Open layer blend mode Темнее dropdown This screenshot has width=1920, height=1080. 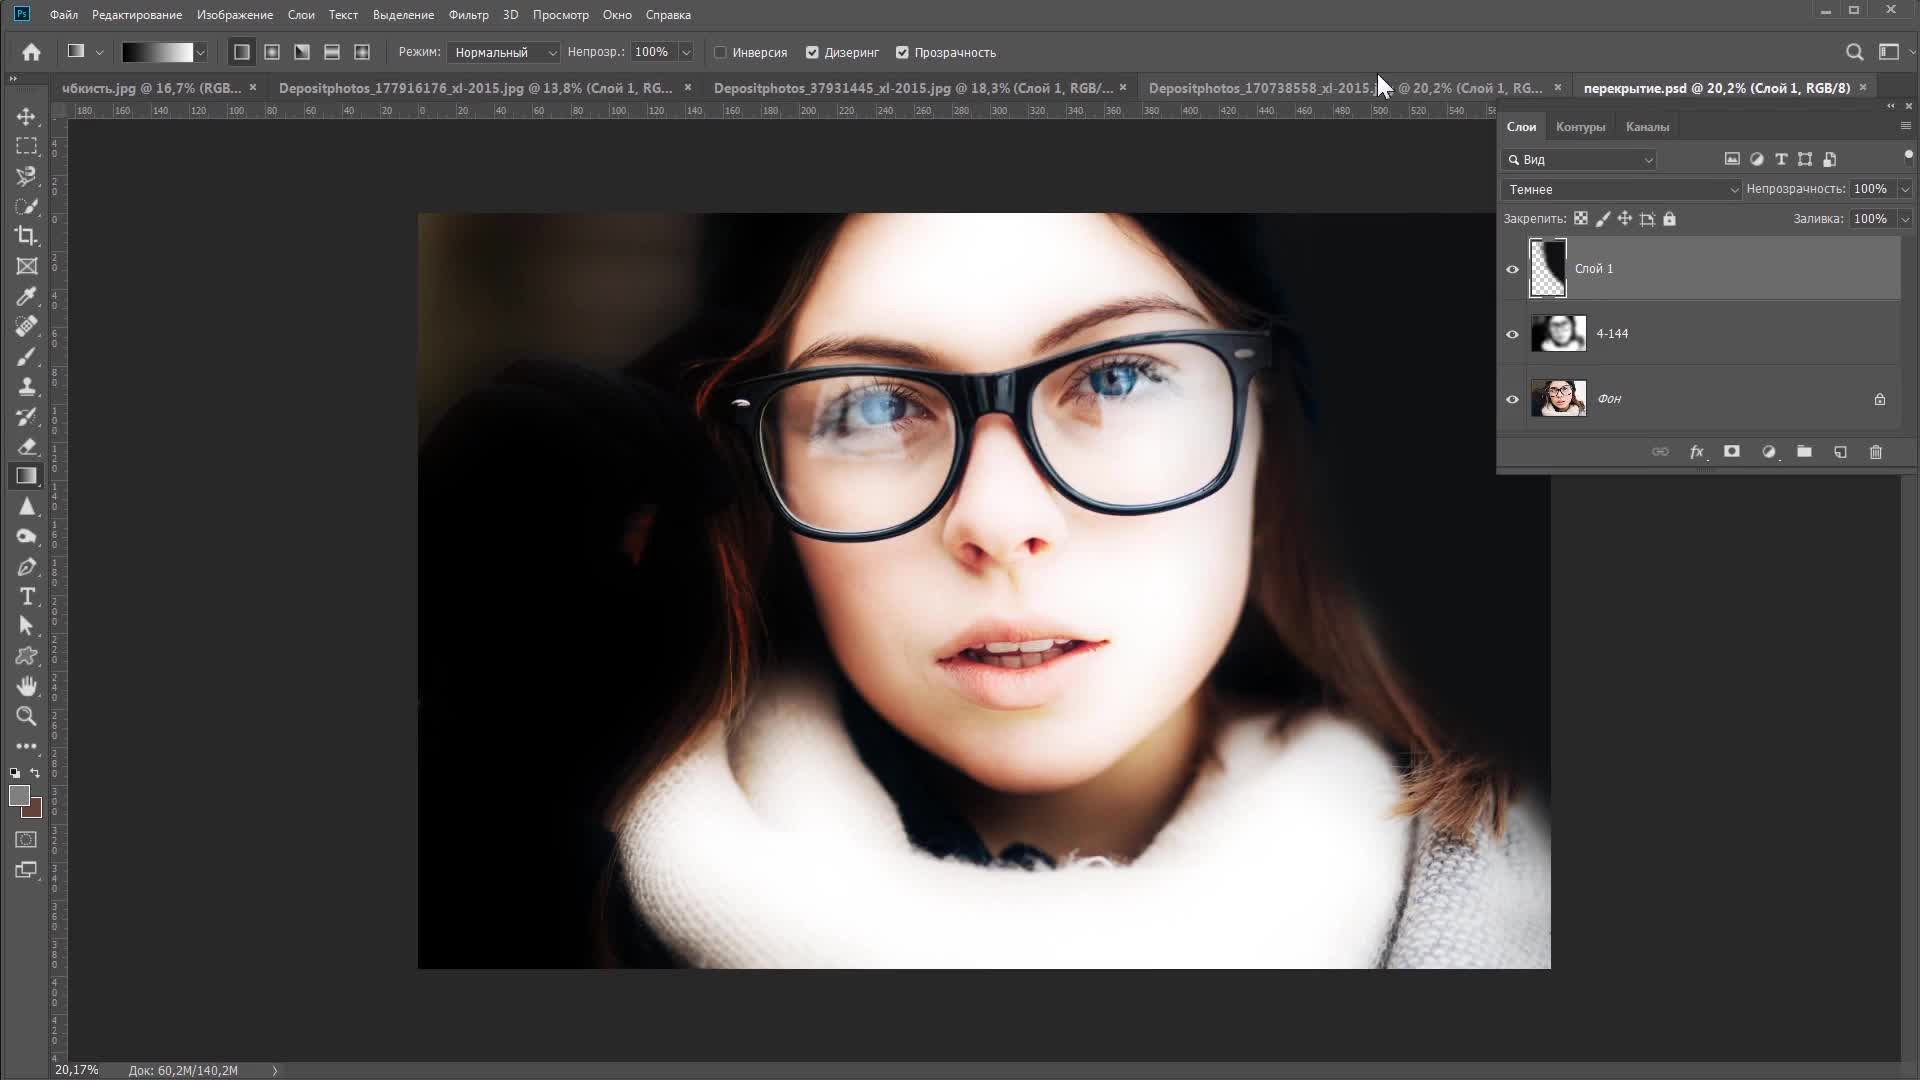coord(1621,189)
